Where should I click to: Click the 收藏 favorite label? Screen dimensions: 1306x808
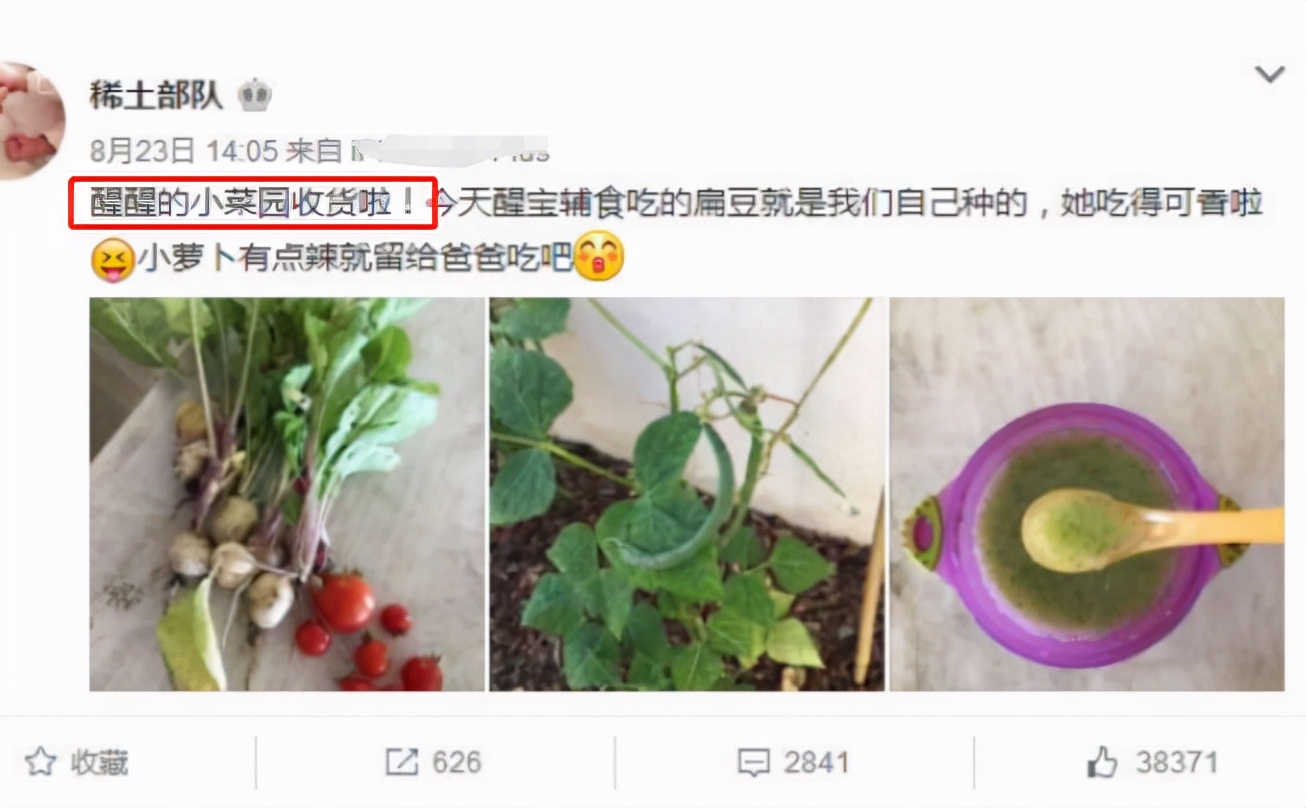click(x=100, y=763)
